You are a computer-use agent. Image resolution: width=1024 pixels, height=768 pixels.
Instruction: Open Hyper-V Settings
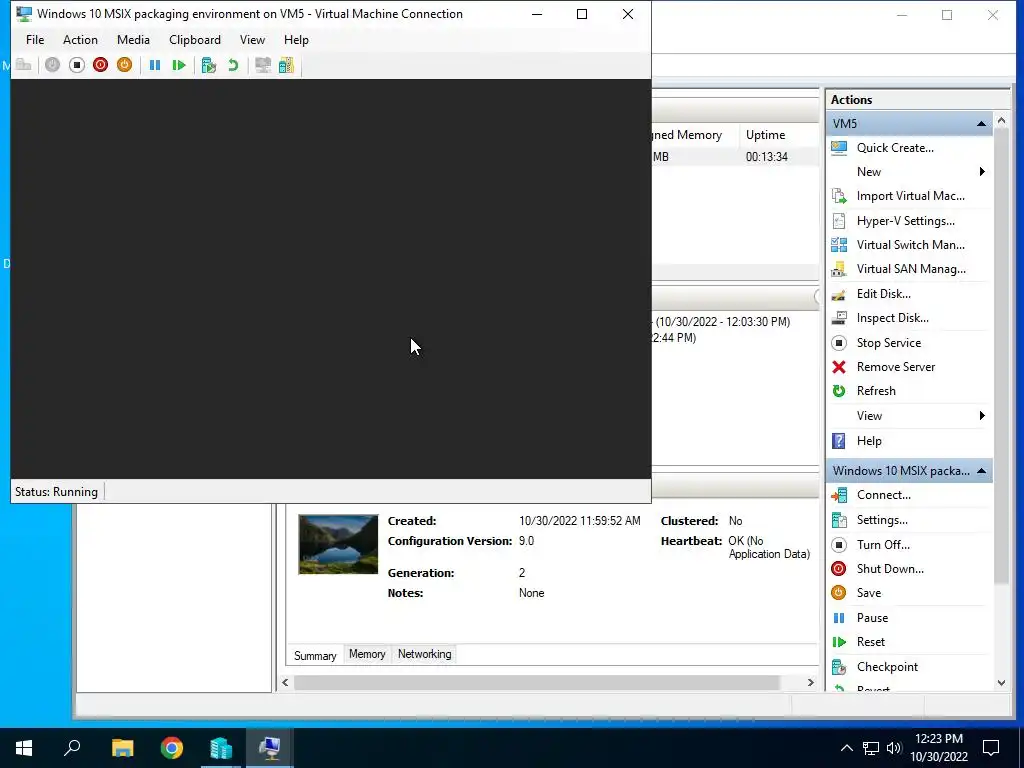pos(906,221)
